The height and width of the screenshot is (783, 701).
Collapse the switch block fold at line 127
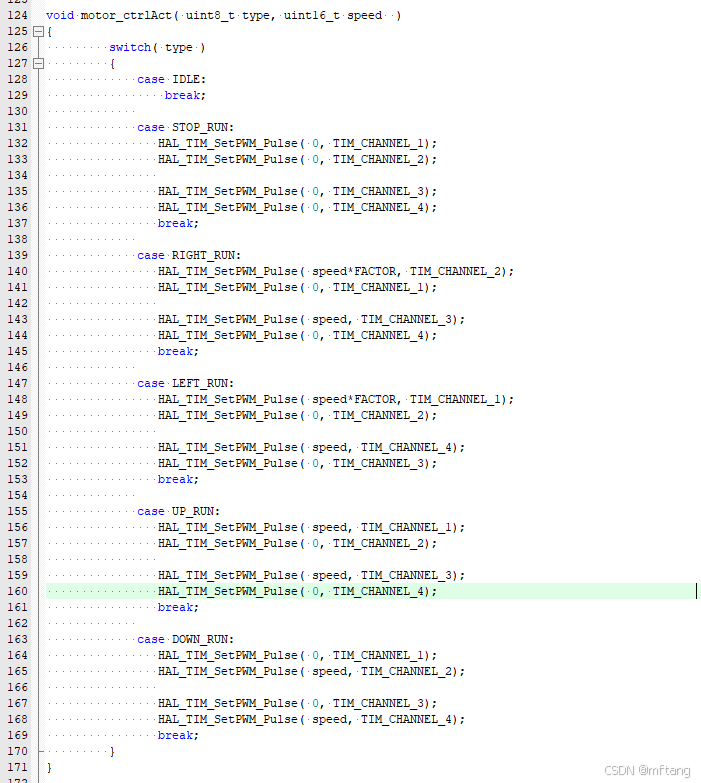pos(38,63)
